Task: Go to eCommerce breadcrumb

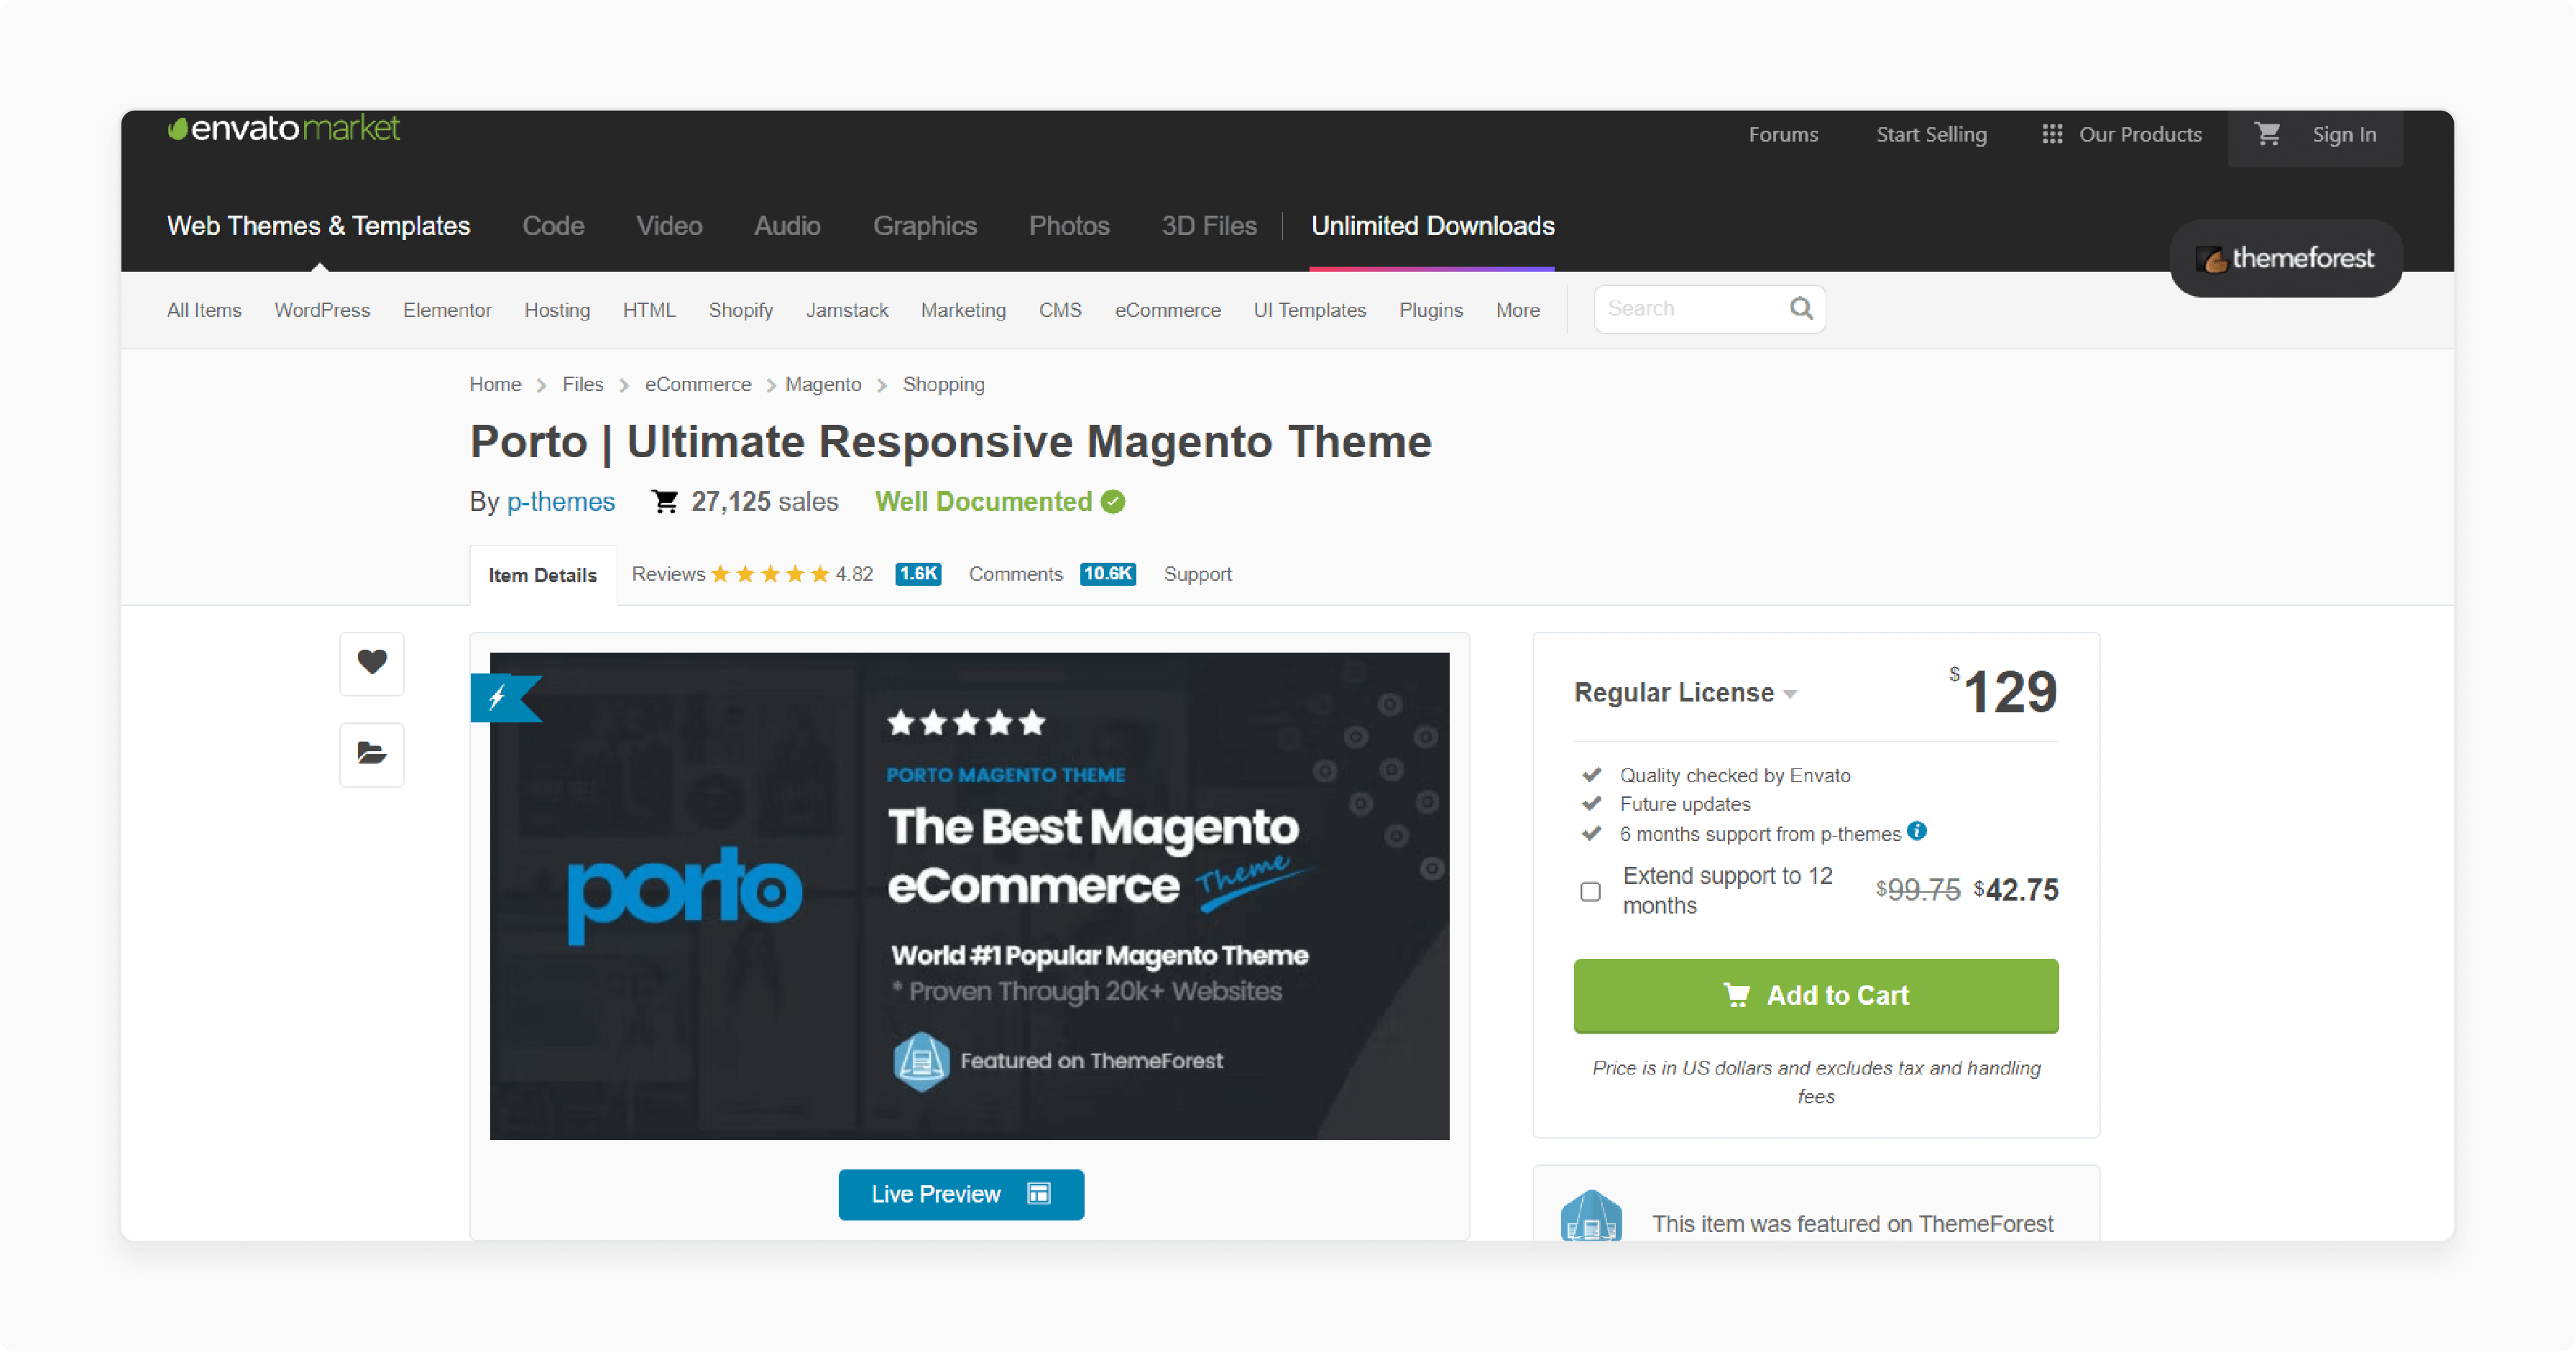Action: [698, 384]
